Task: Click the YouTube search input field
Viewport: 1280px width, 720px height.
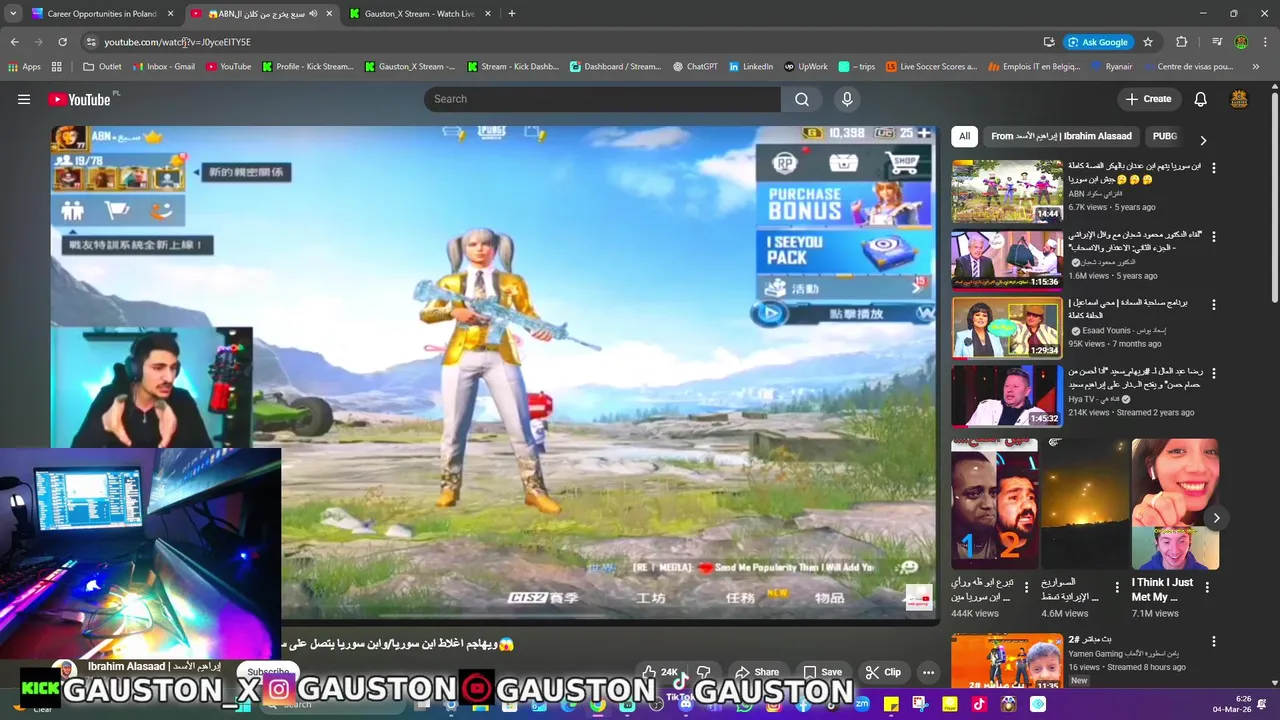Action: pos(602,99)
